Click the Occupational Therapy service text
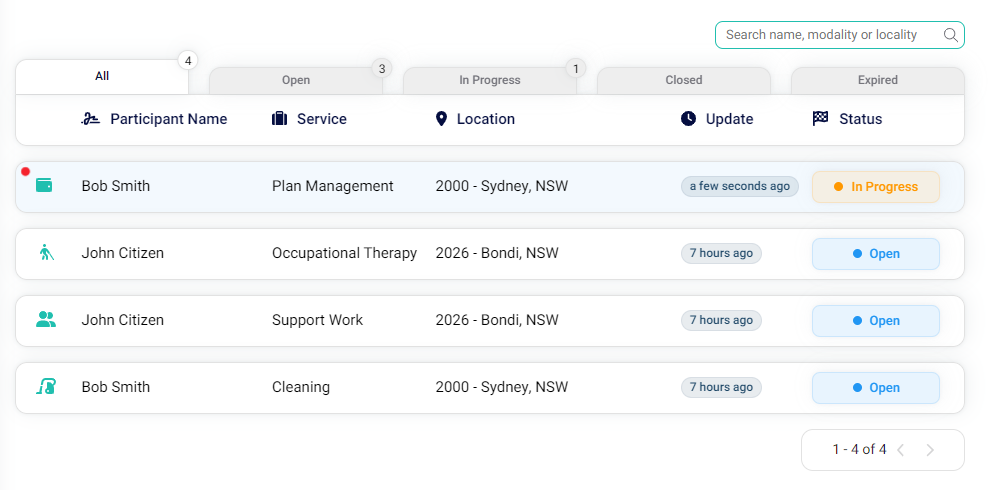 (x=344, y=253)
